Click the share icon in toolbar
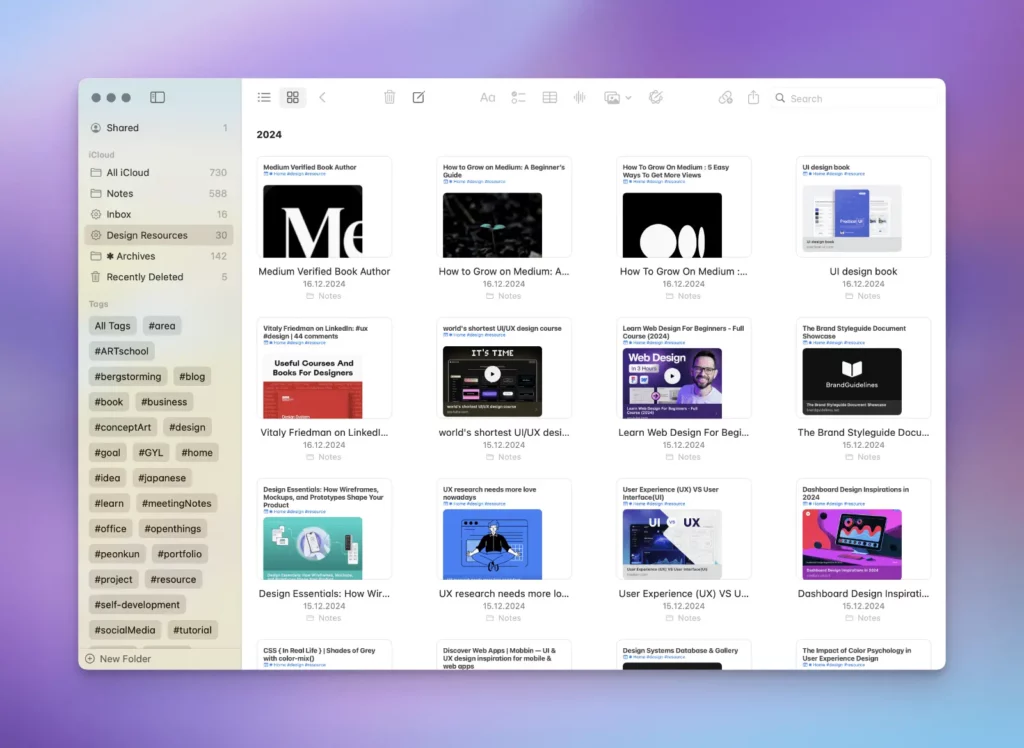This screenshot has width=1024, height=748. pos(754,97)
